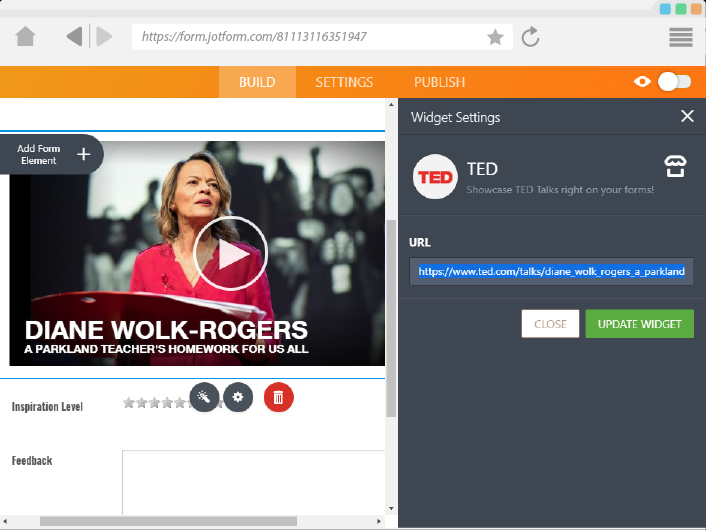Go to the browser home page
Screen dimensions: 706x530
[x=25, y=36]
